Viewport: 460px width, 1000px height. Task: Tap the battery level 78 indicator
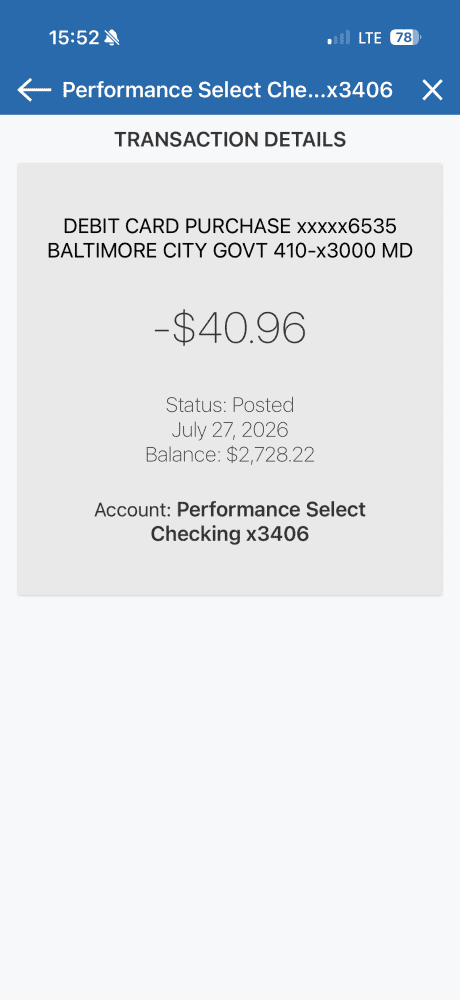coord(405,38)
